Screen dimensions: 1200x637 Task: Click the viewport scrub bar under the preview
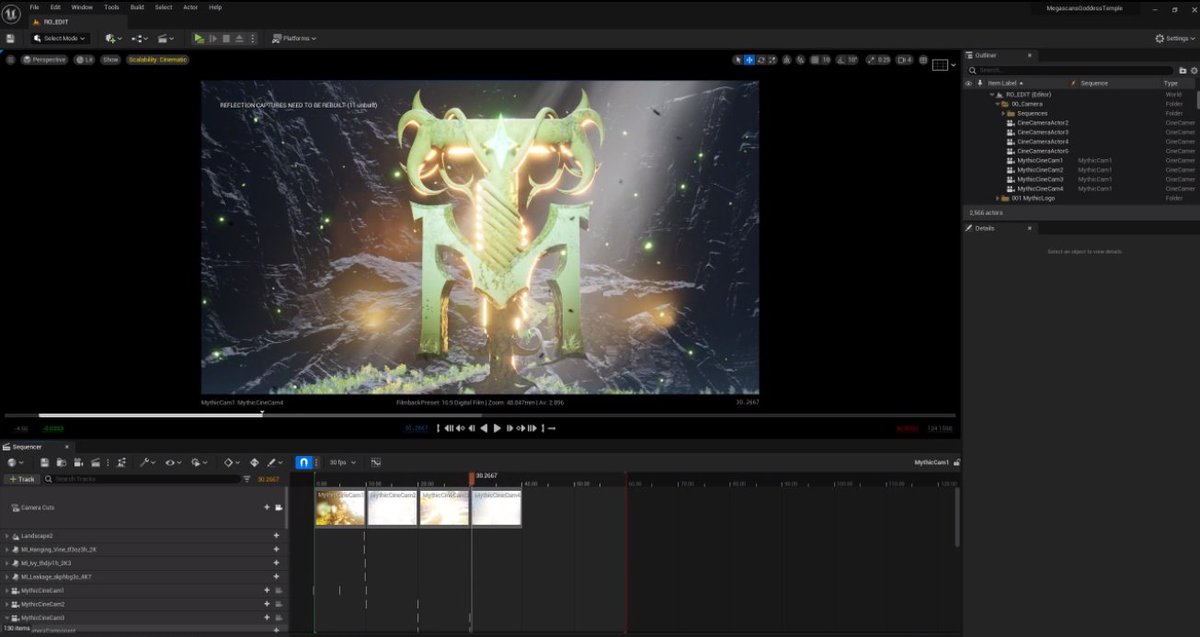(x=480, y=415)
